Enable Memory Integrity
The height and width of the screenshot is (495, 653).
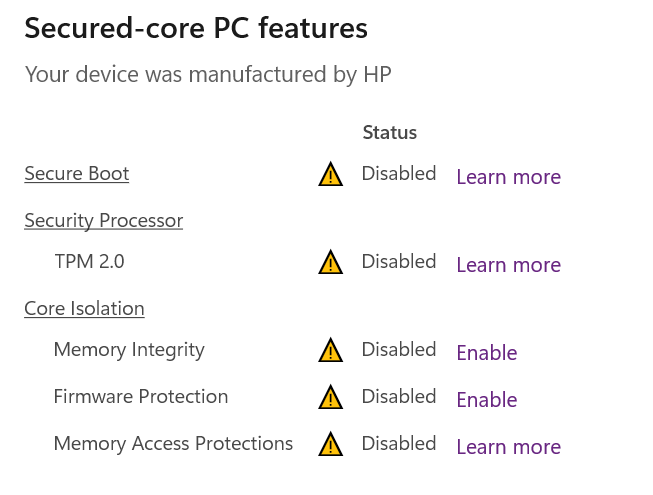[x=487, y=353]
